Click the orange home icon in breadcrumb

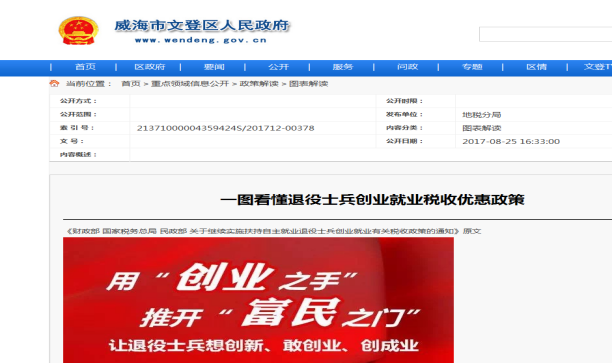[x=54, y=84]
